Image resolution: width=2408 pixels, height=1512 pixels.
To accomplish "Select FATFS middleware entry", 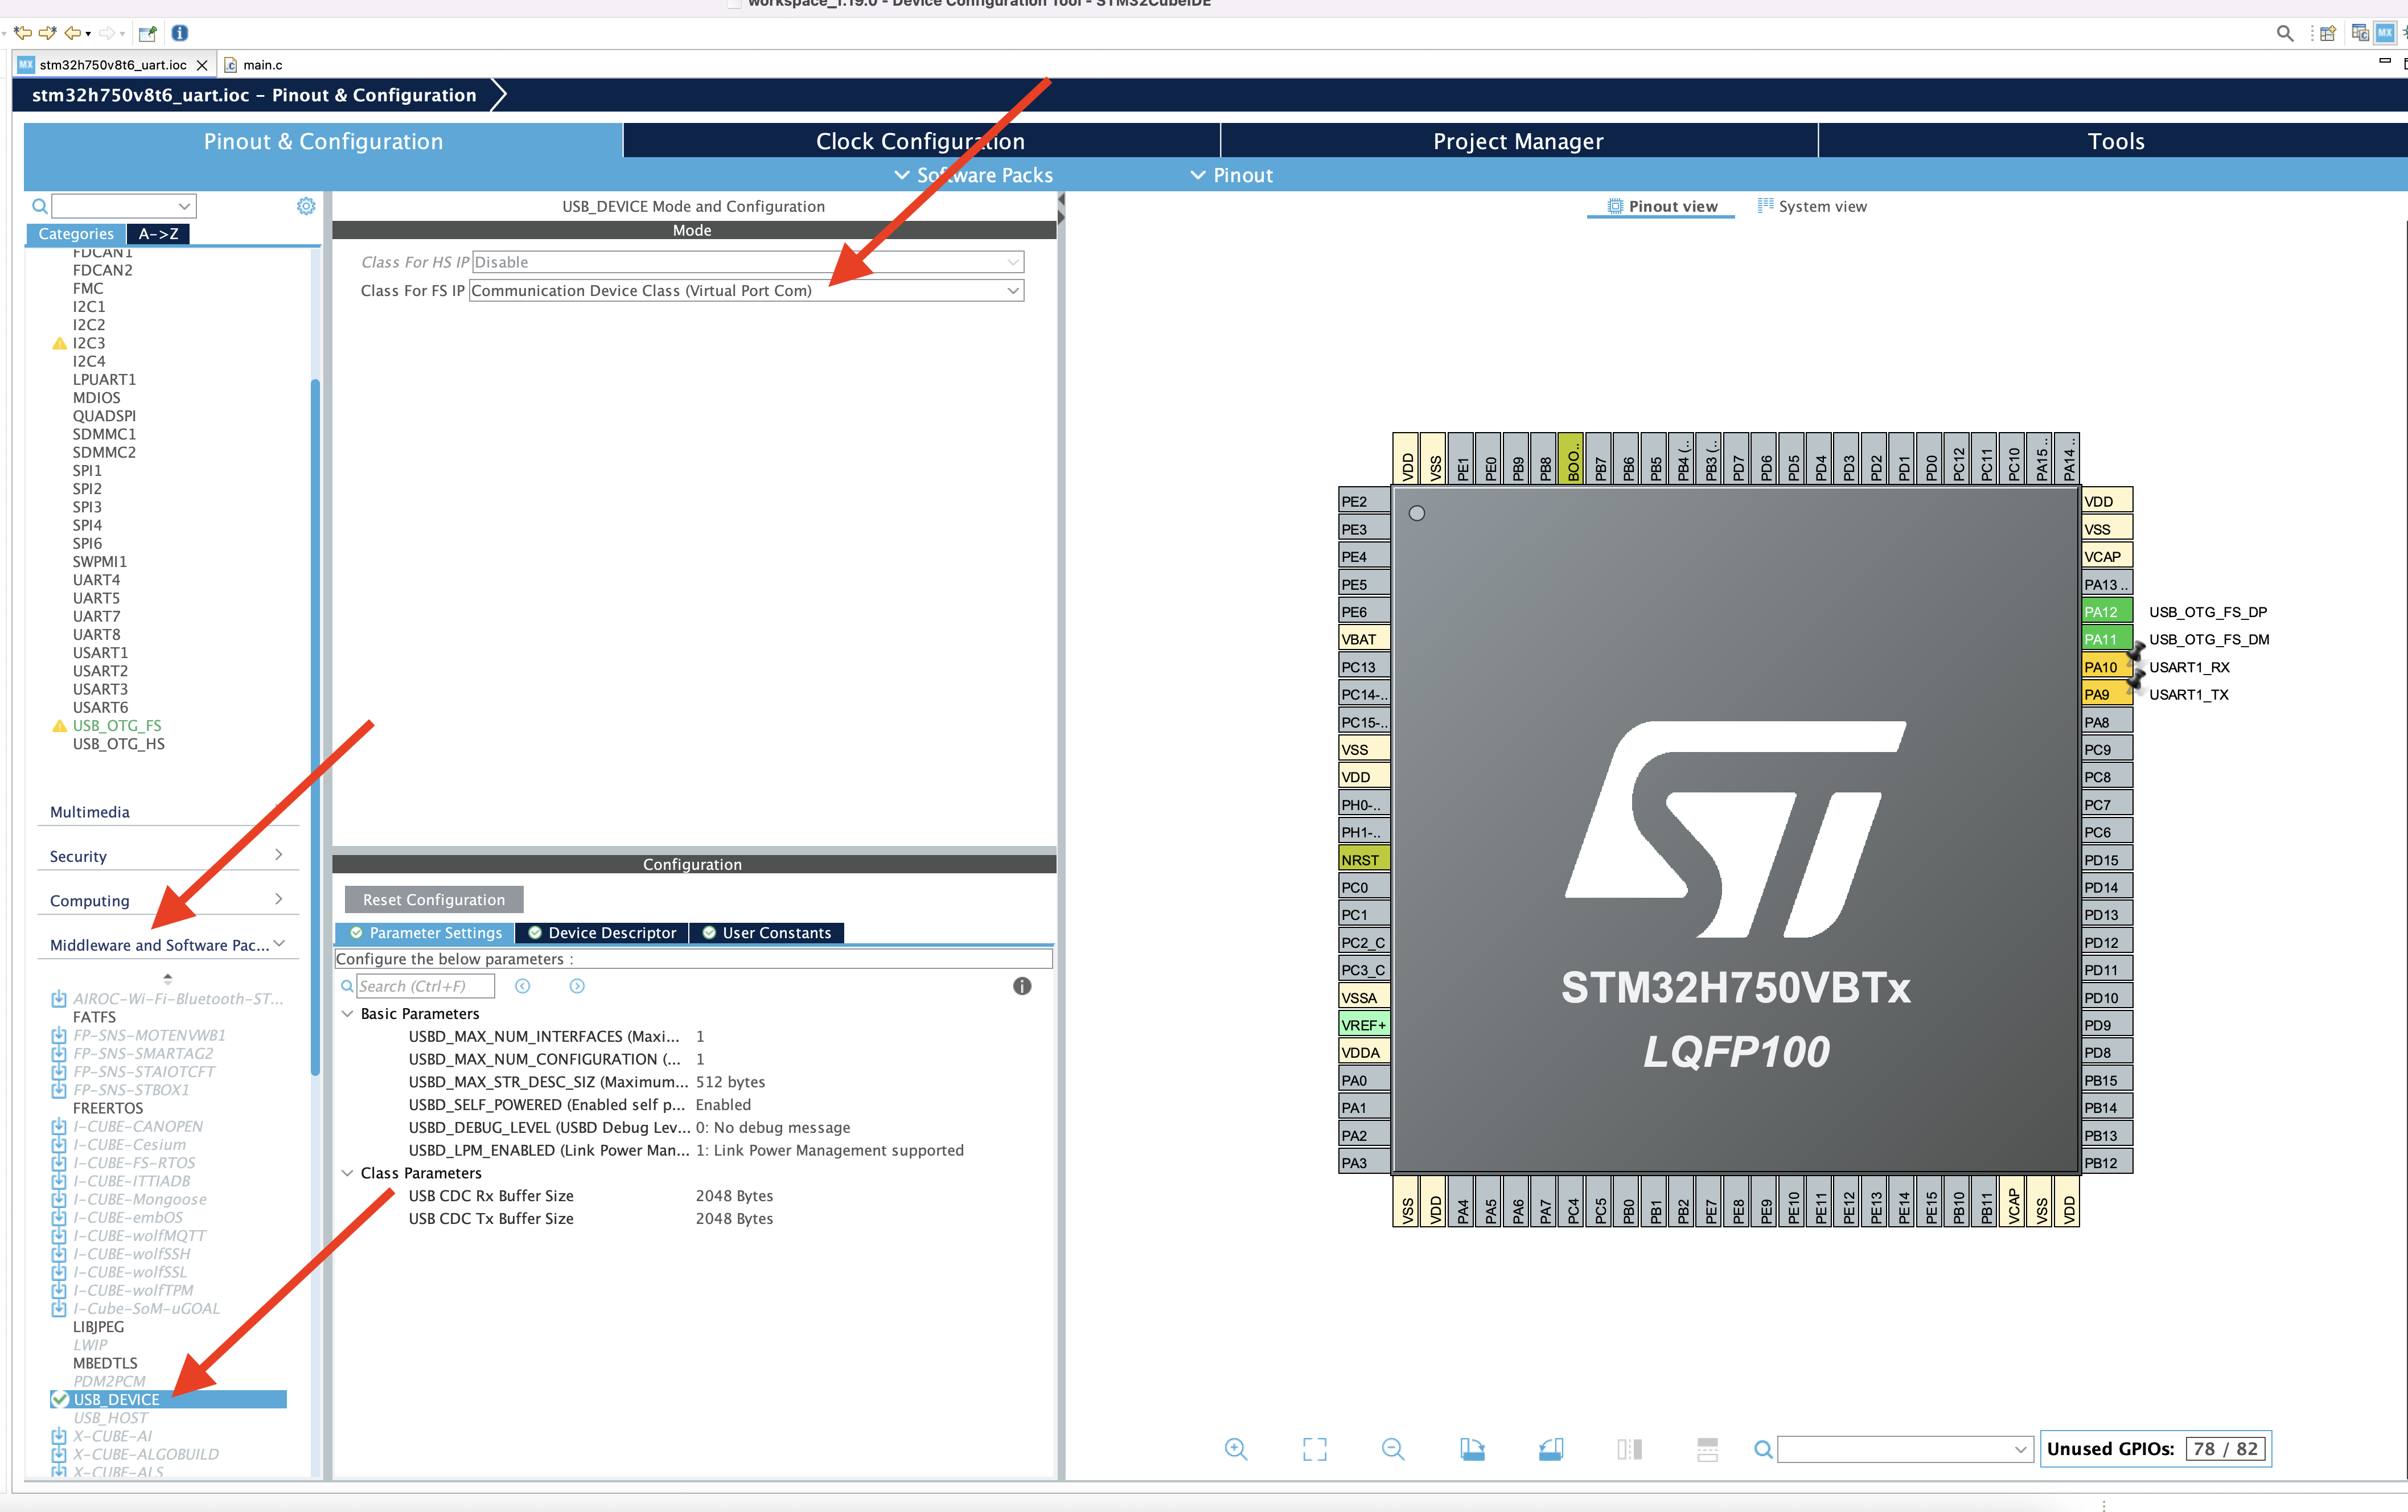I will click(94, 1017).
